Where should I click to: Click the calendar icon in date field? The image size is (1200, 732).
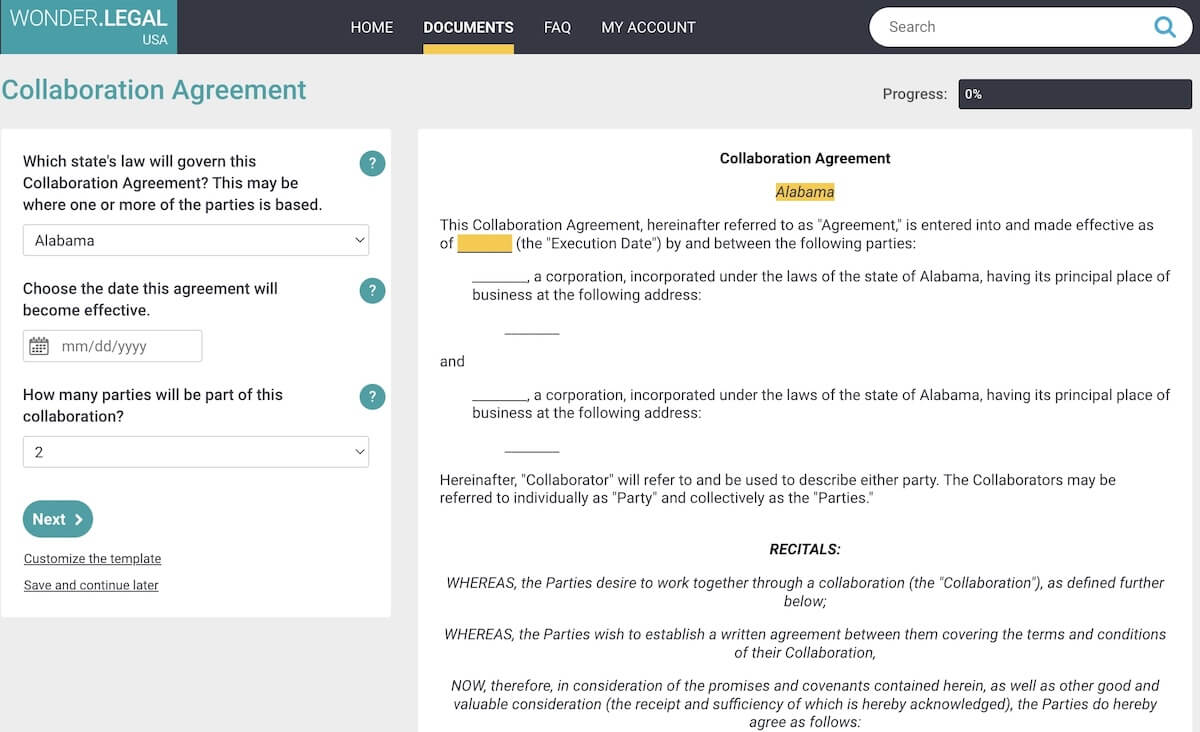click(39, 346)
